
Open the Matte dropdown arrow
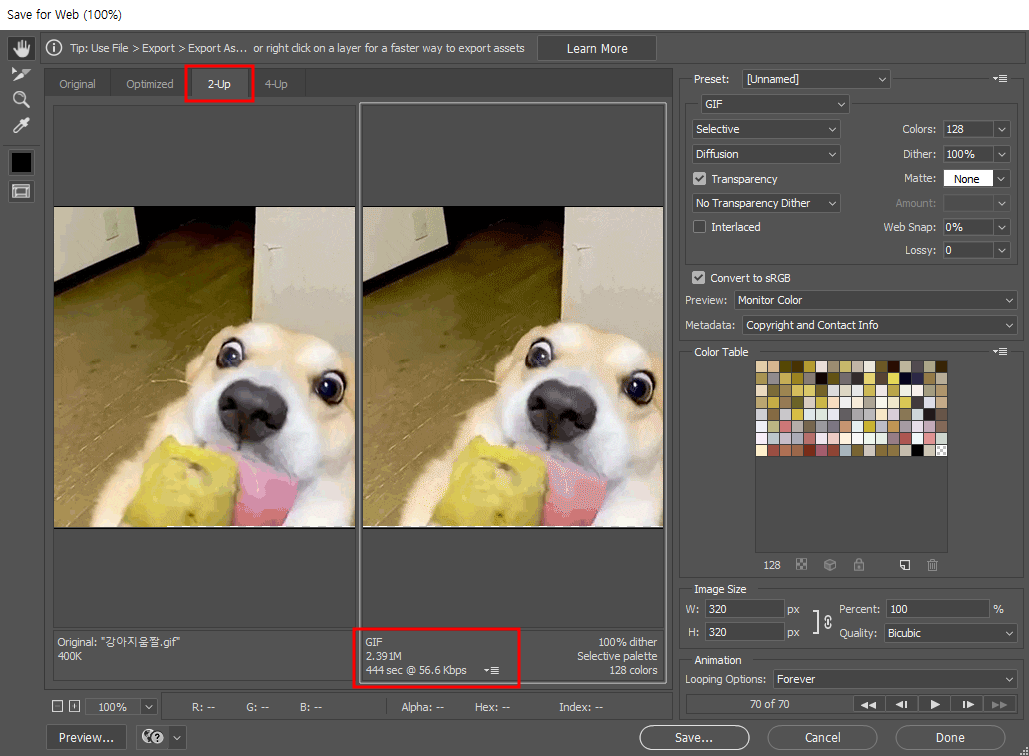tap(1001, 178)
